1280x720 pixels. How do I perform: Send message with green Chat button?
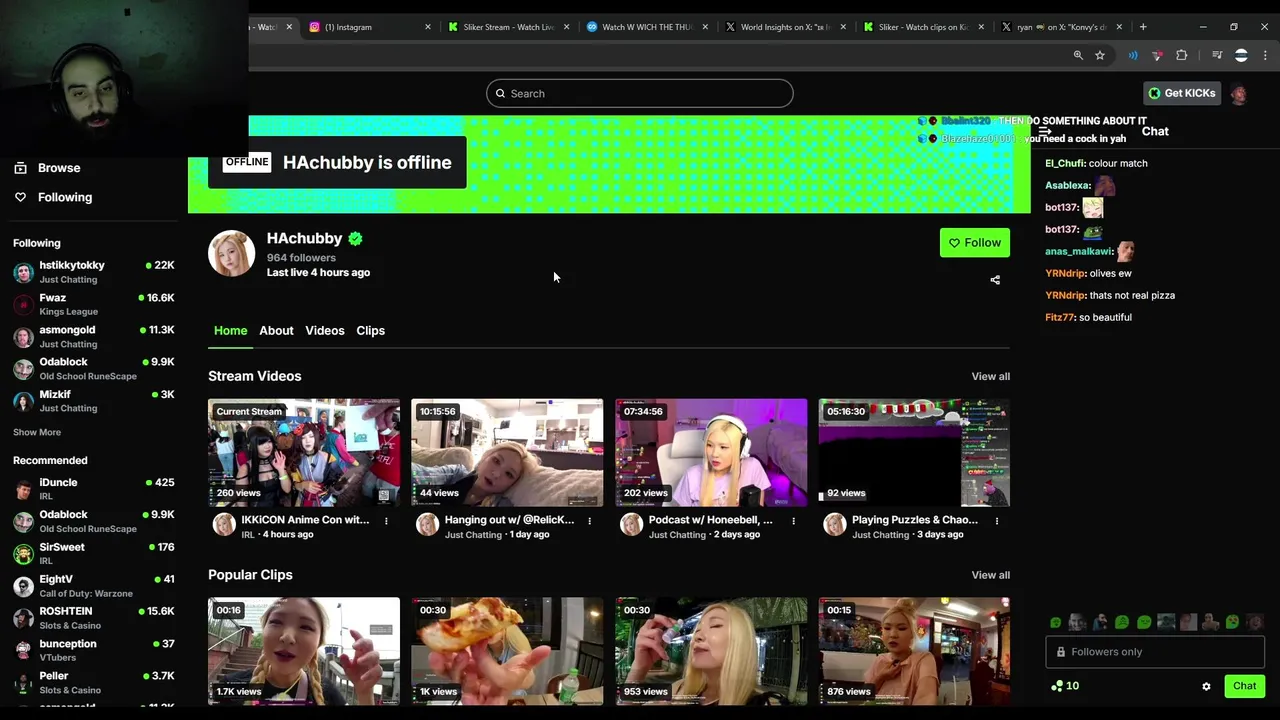(1244, 686)
